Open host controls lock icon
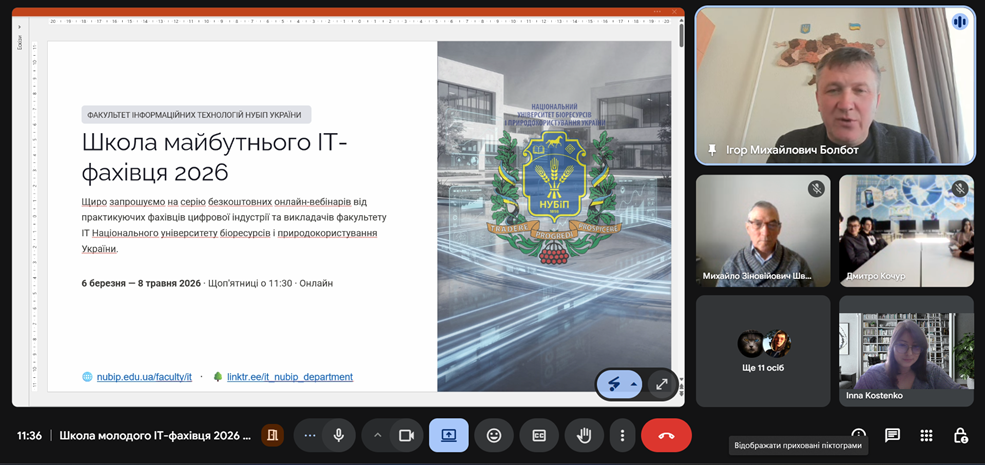 click(x=960, y=435)
